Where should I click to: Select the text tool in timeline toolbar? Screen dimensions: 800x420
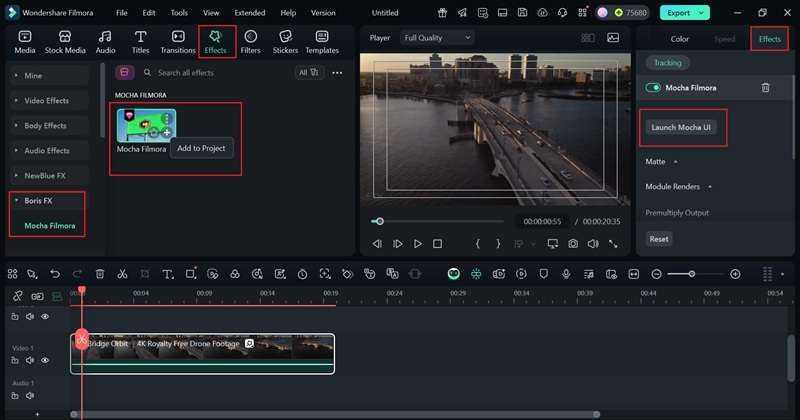(167, 274)
